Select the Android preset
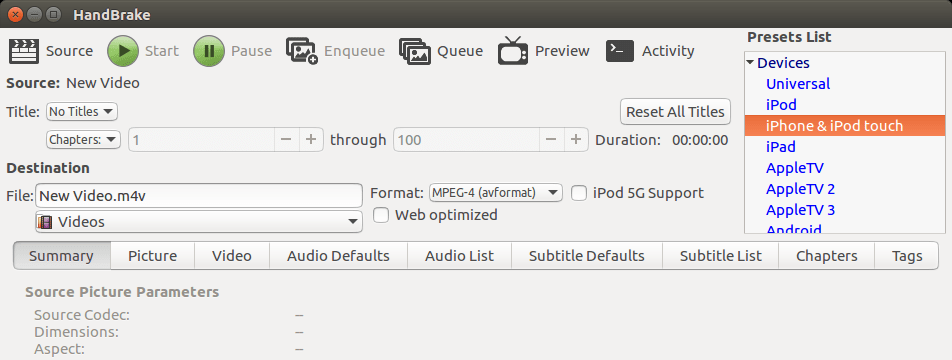 coord(794,229)
